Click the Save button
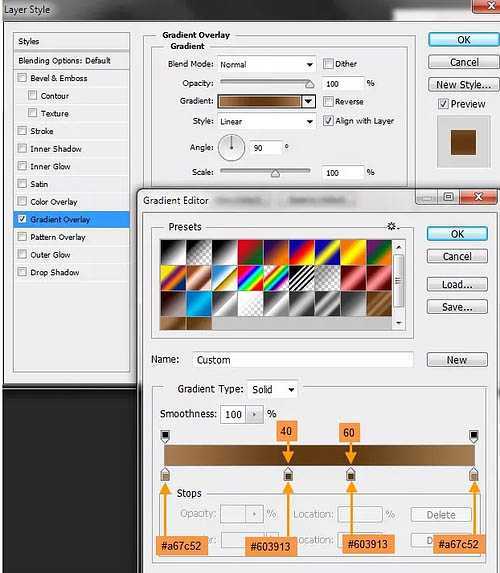The image size is (500, 573). point(457,307)
